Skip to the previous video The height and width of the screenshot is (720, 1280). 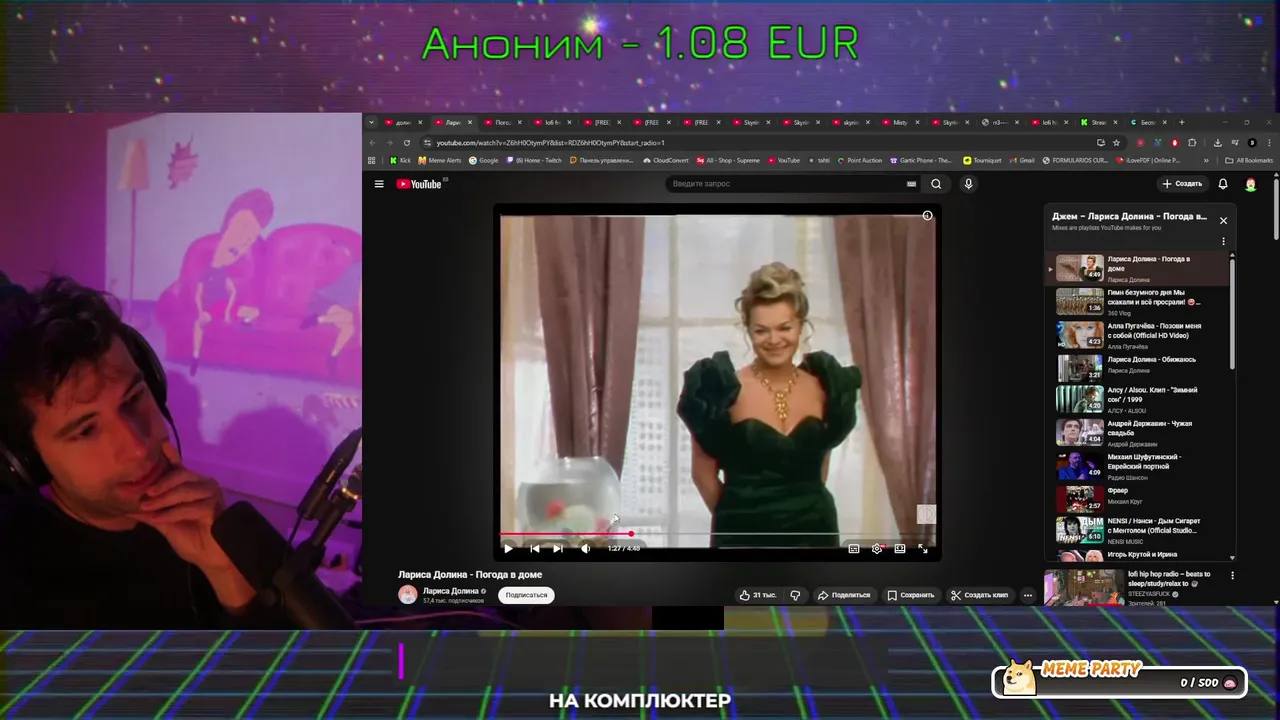point(534,548)
